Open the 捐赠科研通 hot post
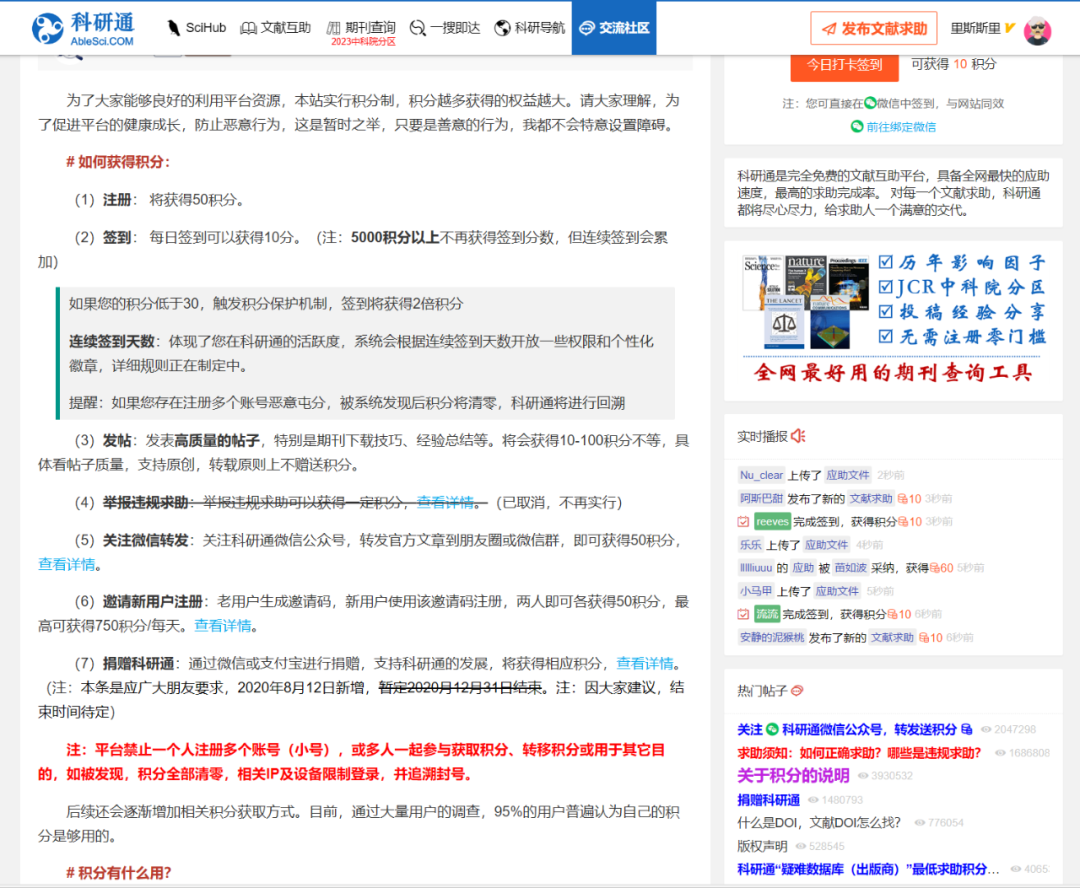 [769, 797]
